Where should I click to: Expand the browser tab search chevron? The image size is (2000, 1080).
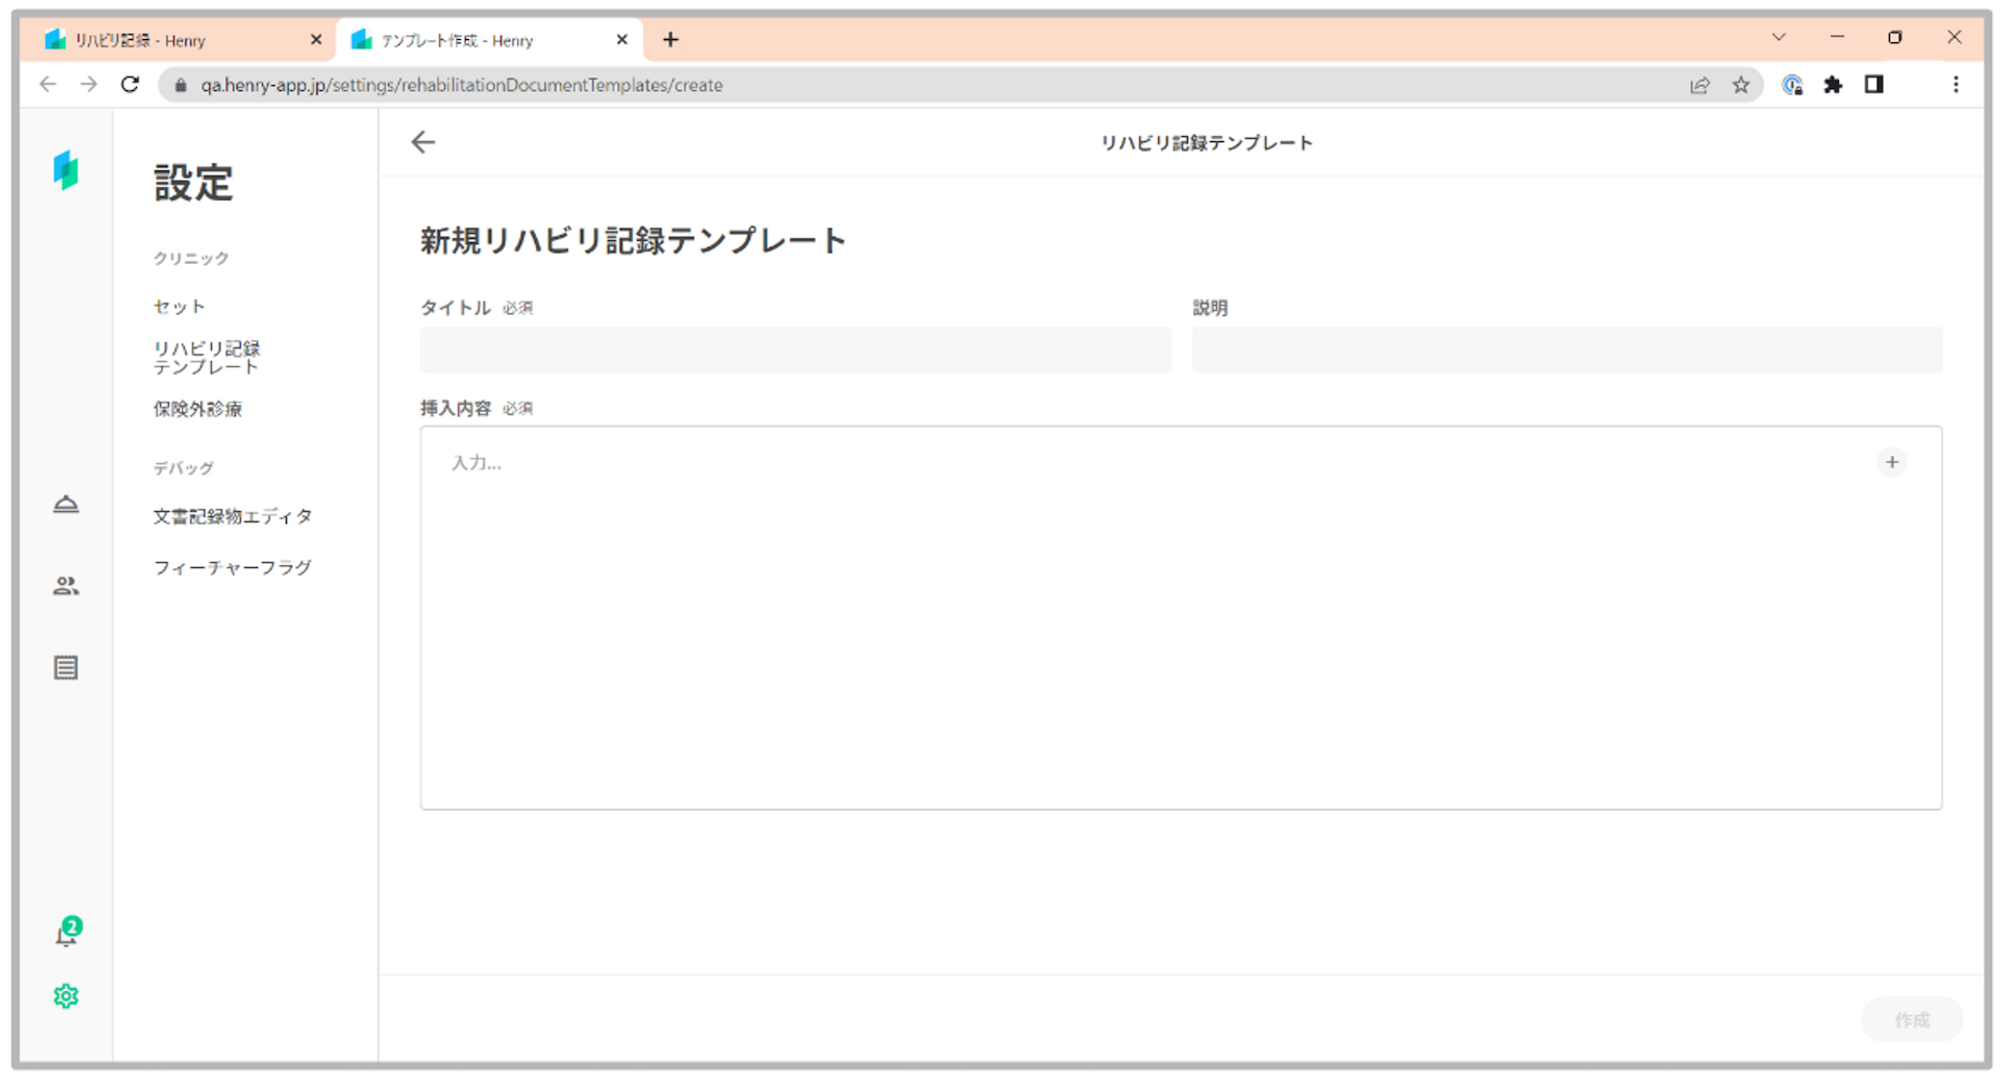[x=1778, y=38]
